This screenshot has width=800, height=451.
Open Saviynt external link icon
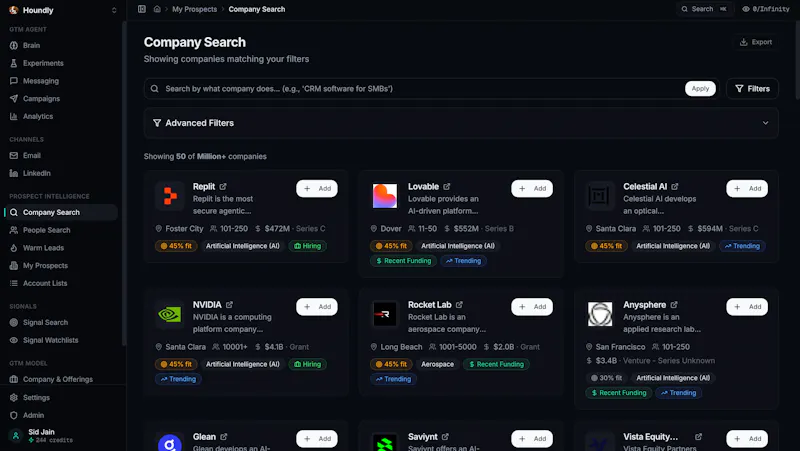(x=445, y=437)
